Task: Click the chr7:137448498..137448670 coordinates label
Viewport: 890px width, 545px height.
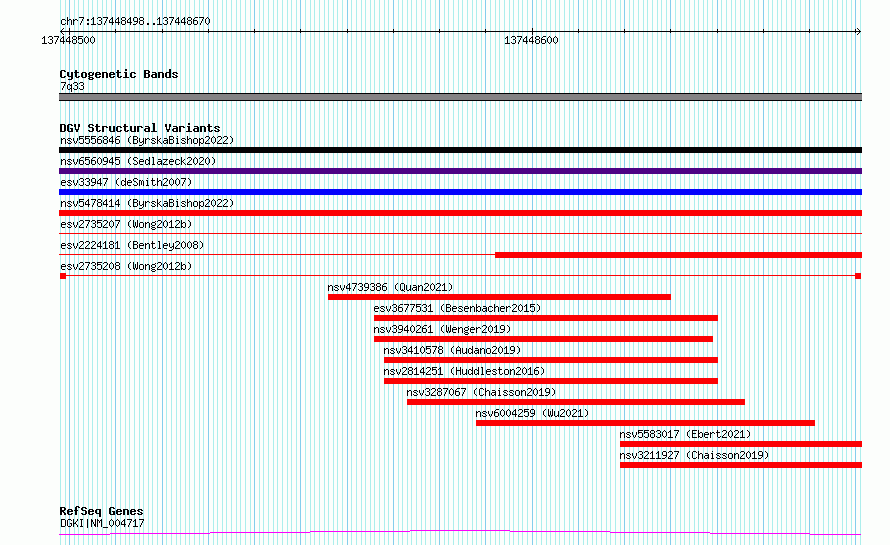Action: pos(135,22)
